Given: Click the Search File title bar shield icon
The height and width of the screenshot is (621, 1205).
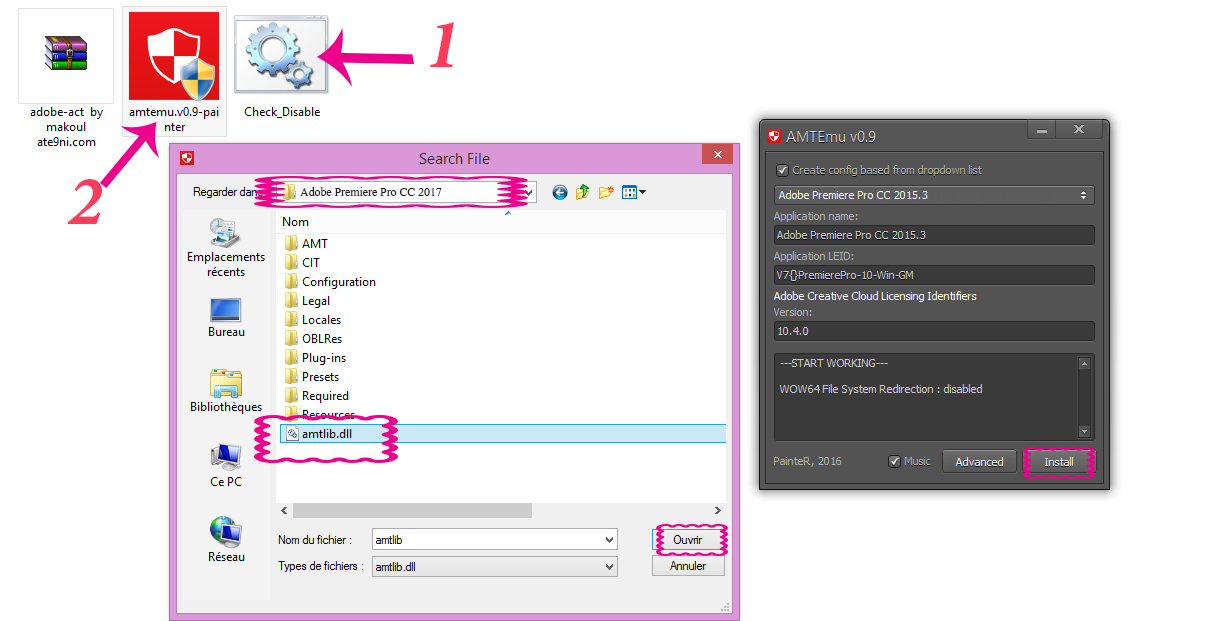Looking at the screenshot, I should [187, 158].
